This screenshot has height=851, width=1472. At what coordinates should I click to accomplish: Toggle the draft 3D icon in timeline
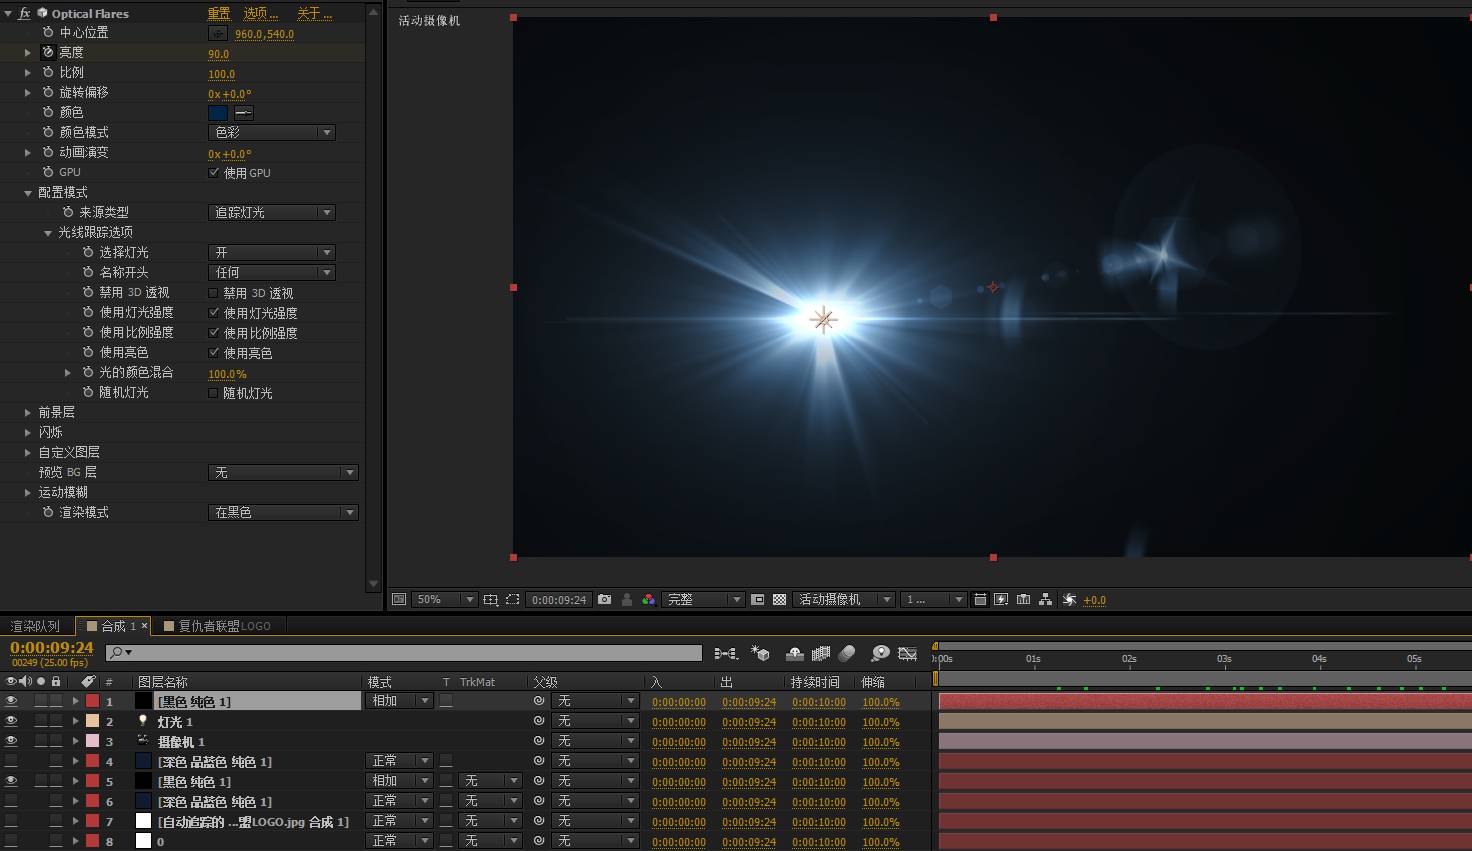click(760, 653)
